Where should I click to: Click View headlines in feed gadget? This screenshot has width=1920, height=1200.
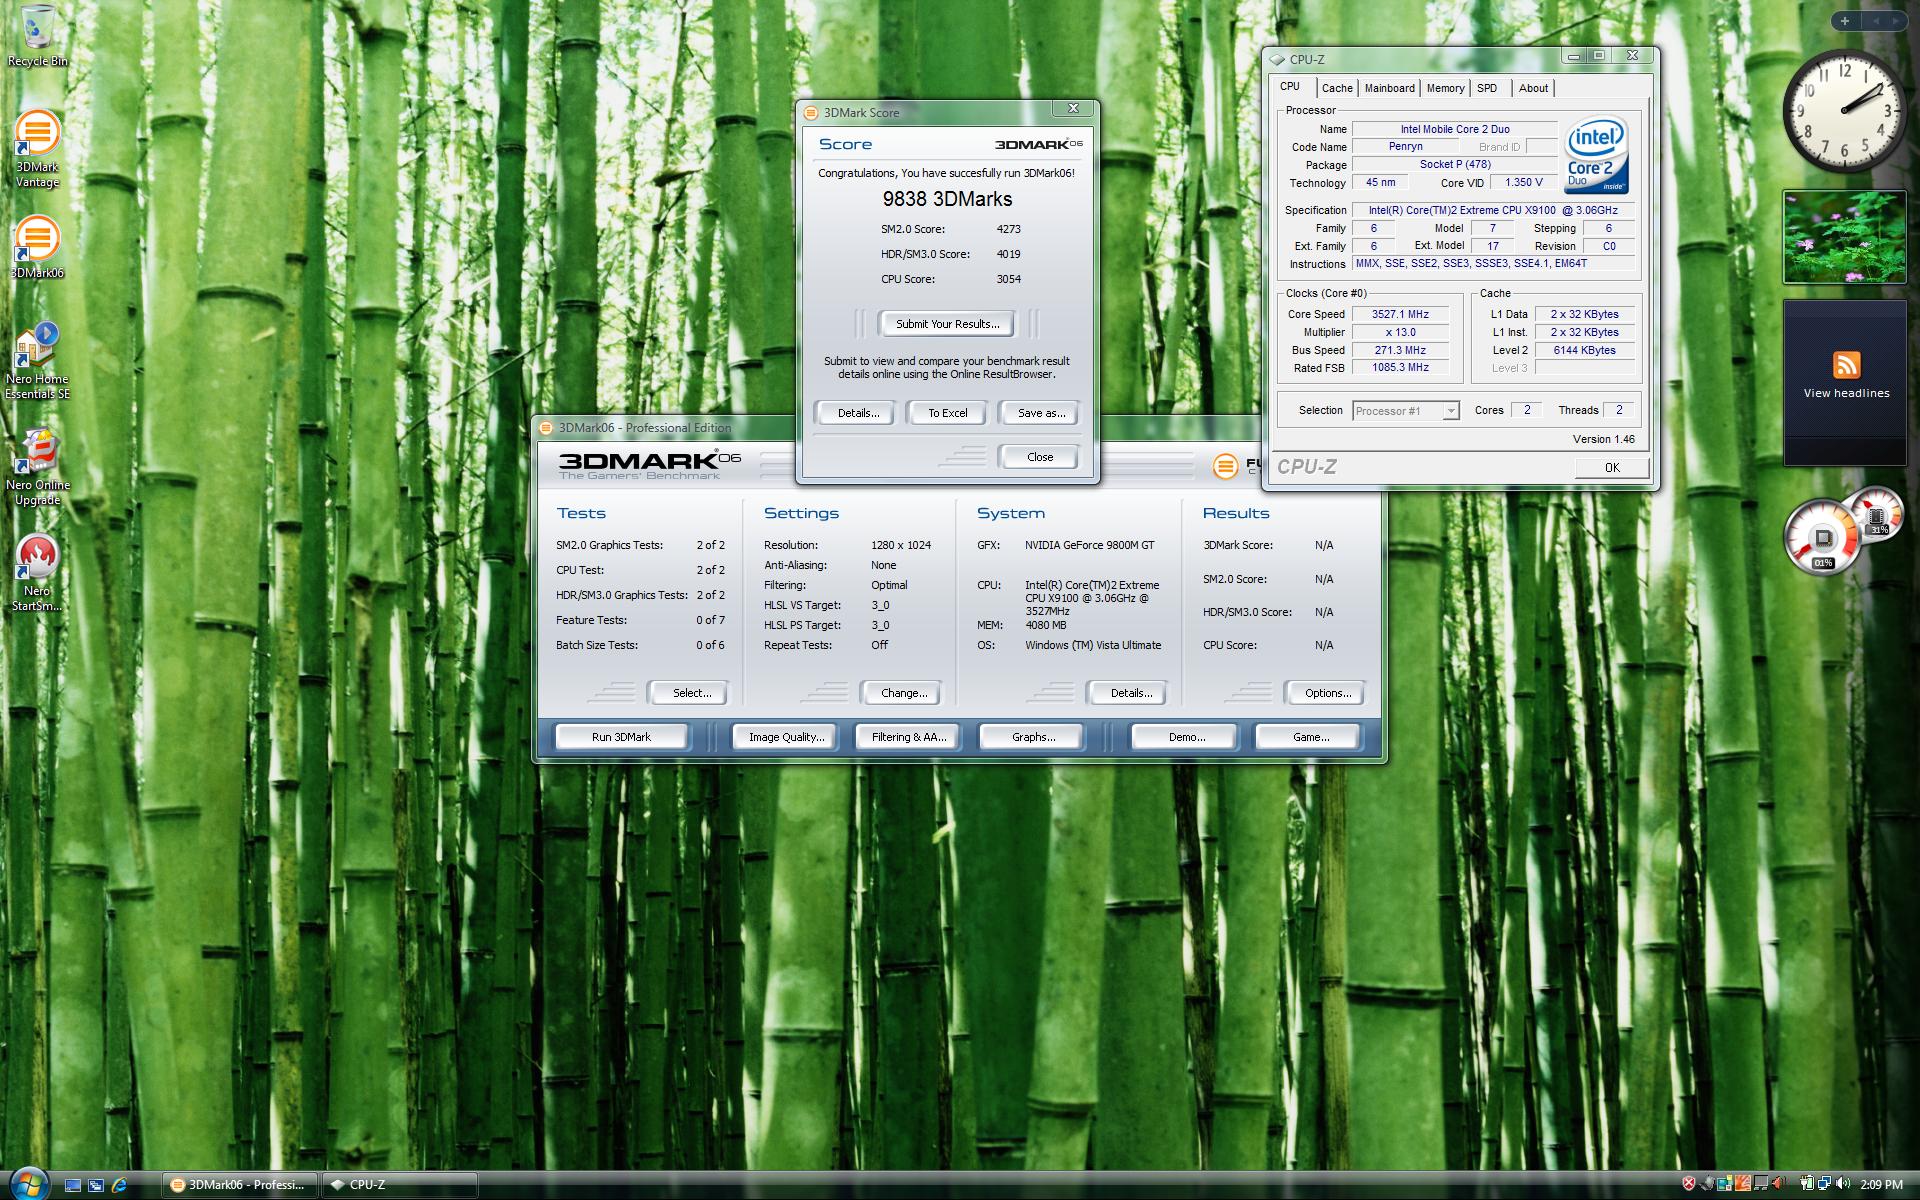[1846, 393]
